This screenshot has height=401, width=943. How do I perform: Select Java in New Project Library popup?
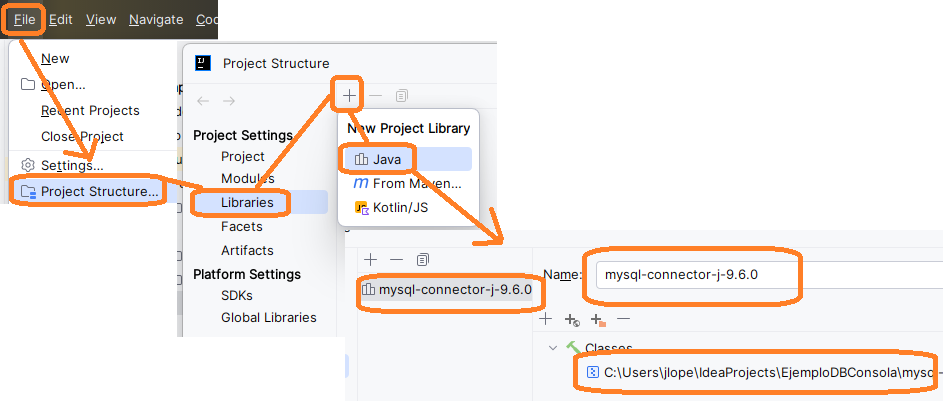pos(386,159)
